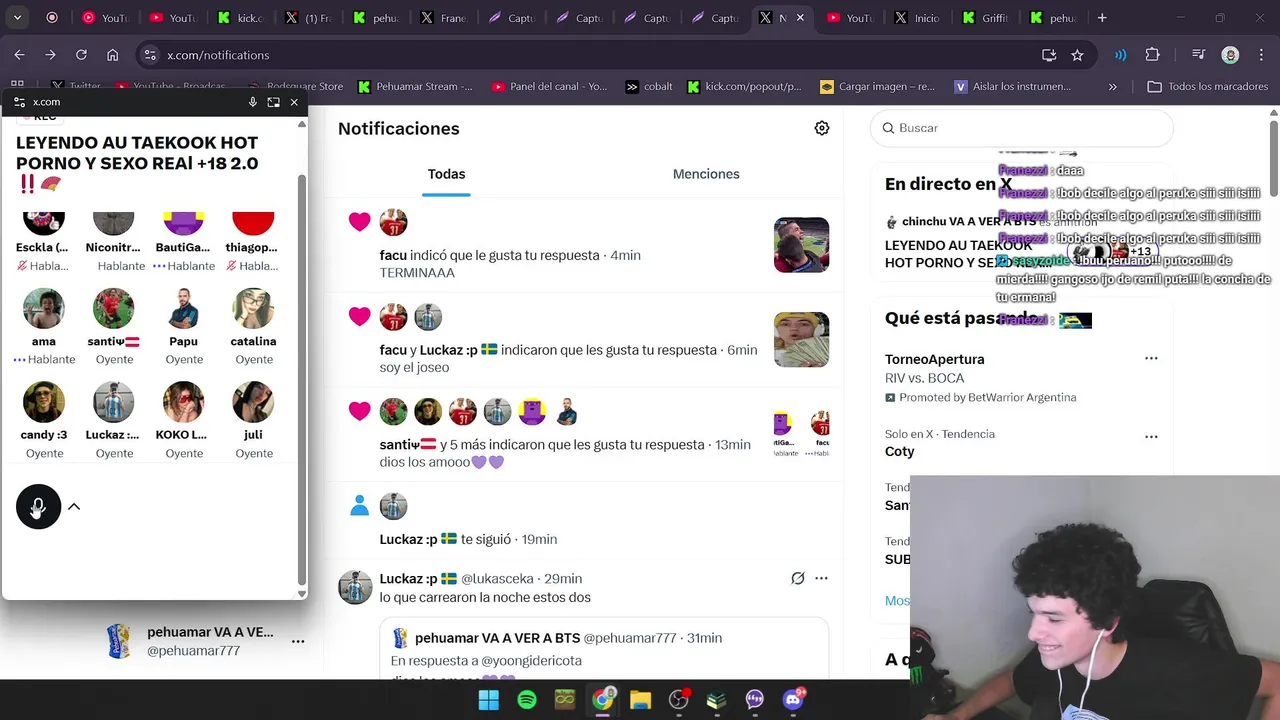
Task: Expand the chevron beside the microphone button
Action: point(74,506)
